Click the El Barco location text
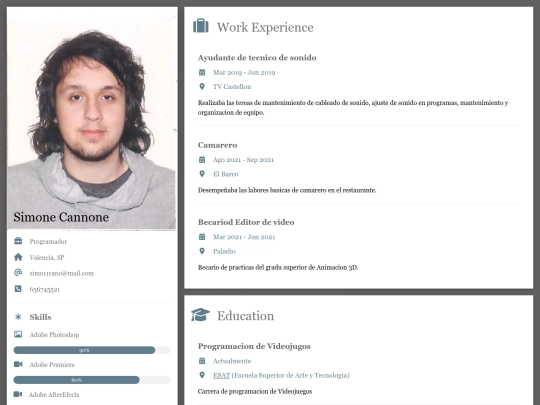This screenshot has height=405, width=540. tap(226, 174)
